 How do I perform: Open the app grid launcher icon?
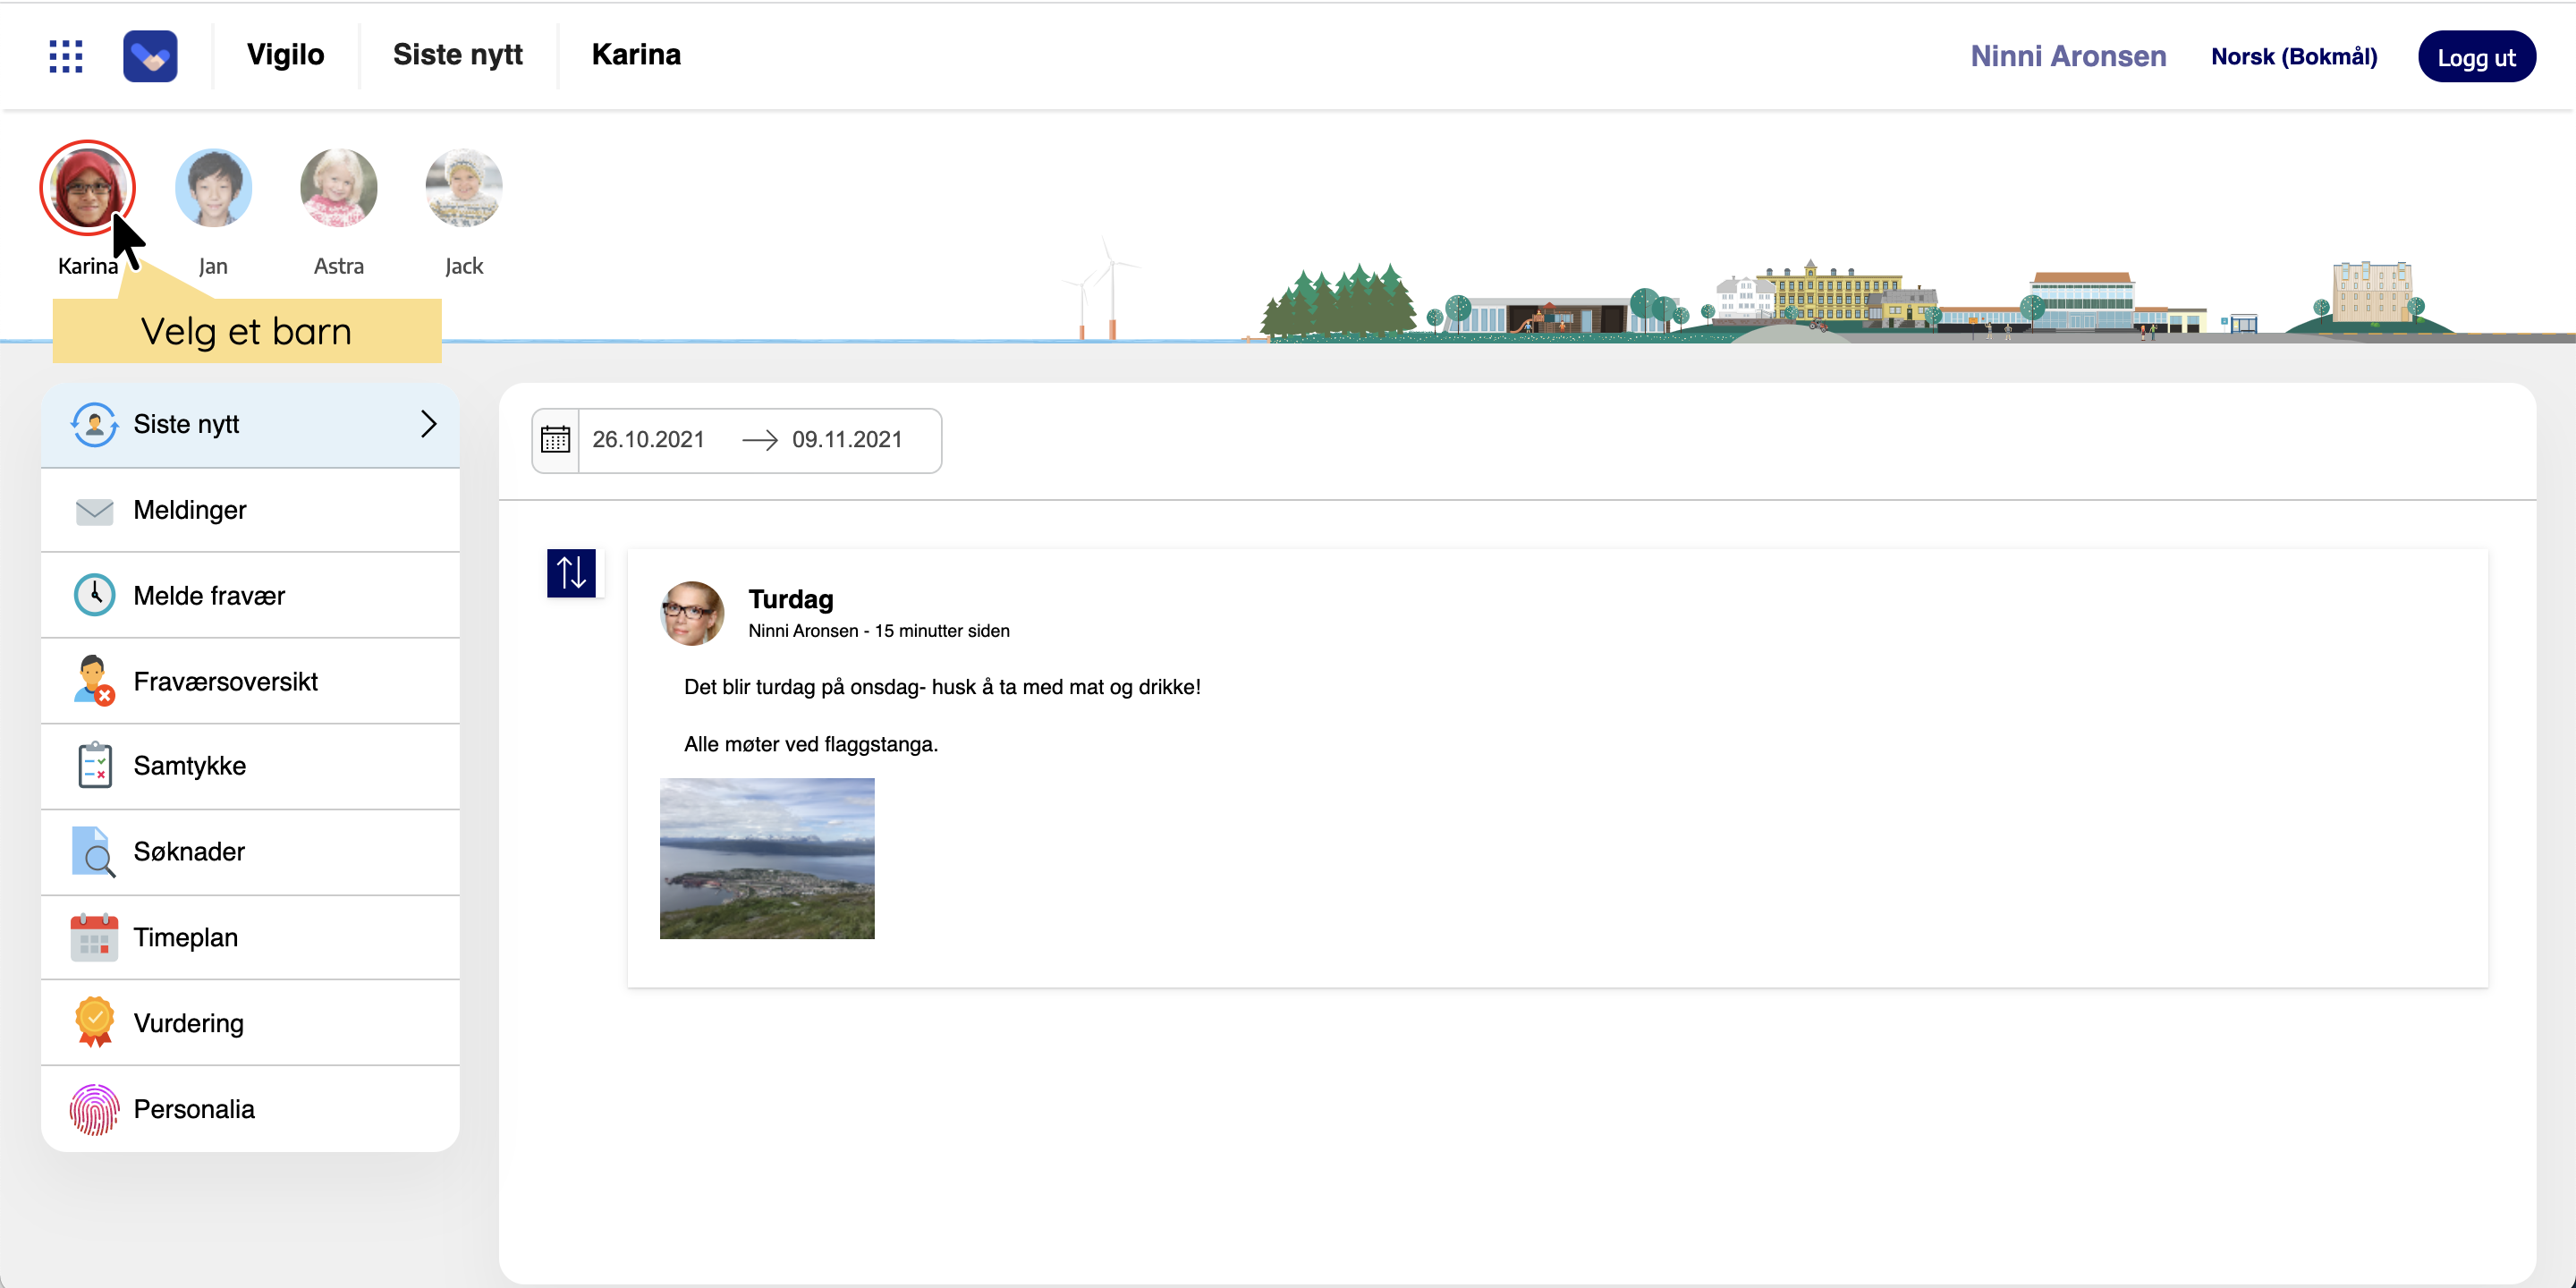pos(66,56)
